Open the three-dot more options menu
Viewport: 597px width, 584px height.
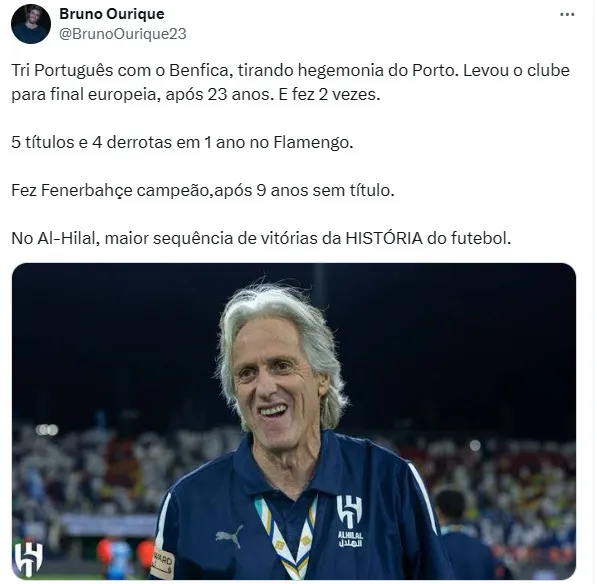click(567, 14)
